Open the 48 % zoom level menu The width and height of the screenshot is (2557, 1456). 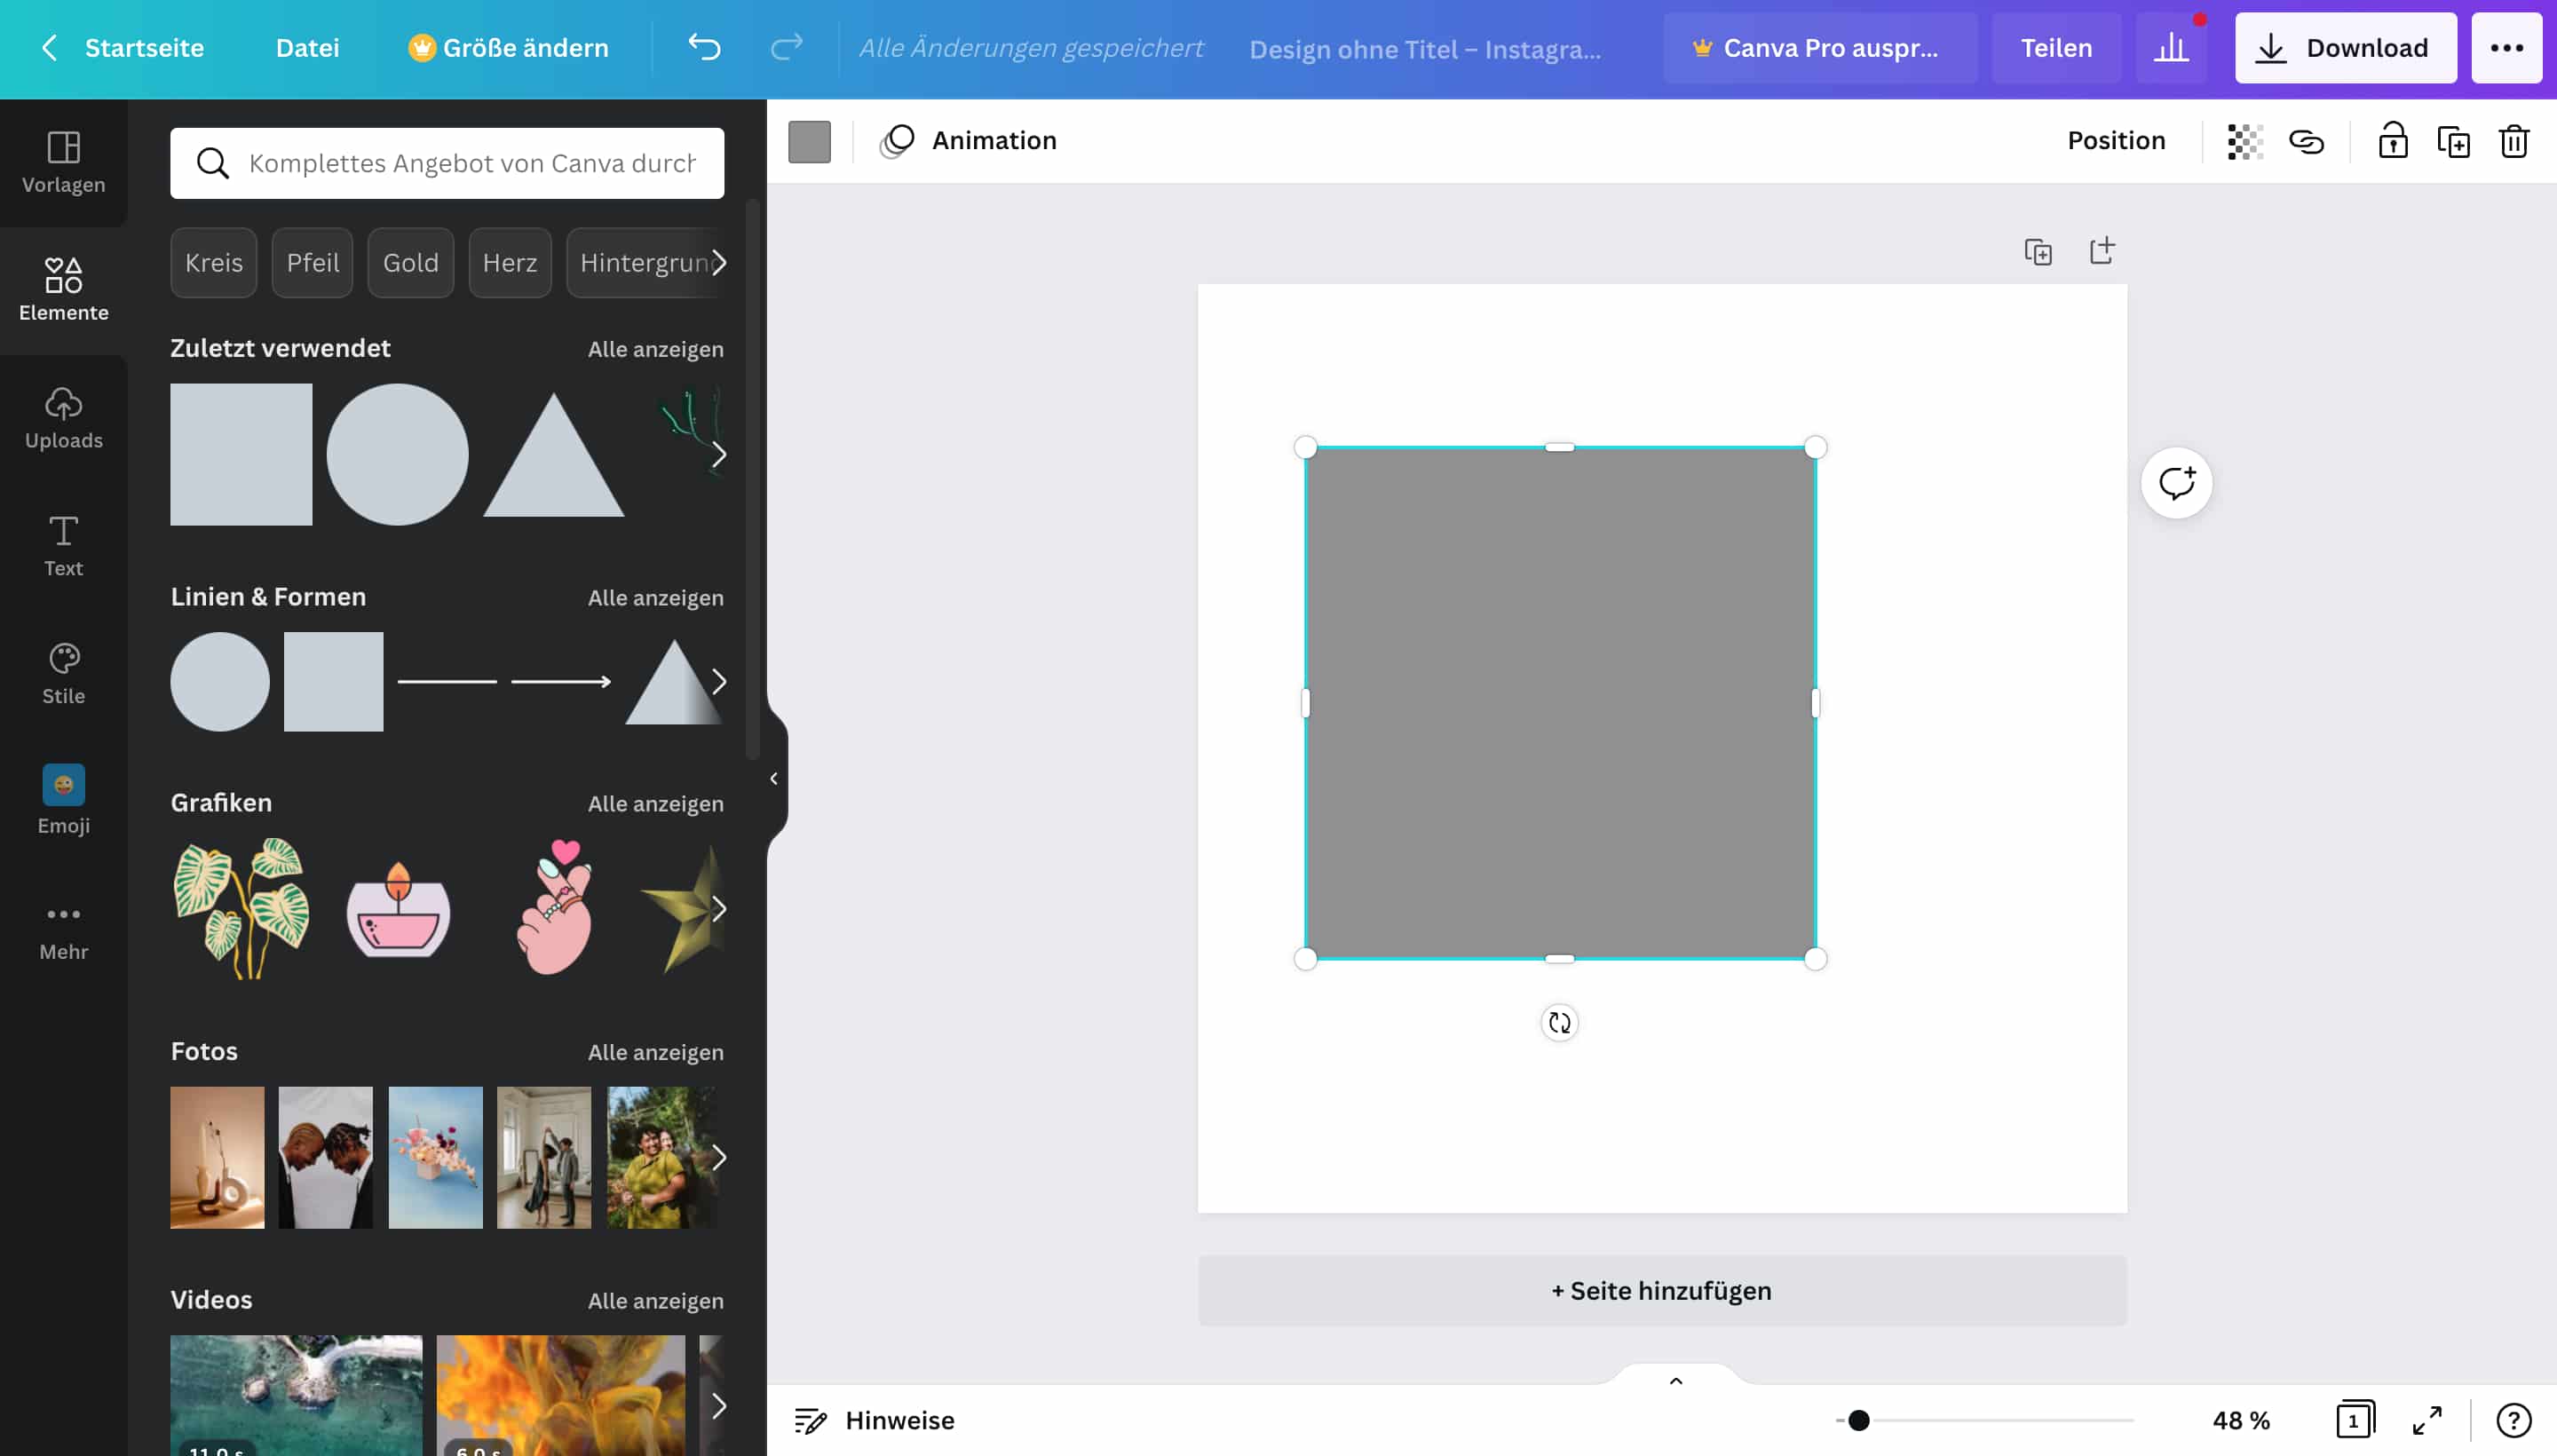2241,1420
